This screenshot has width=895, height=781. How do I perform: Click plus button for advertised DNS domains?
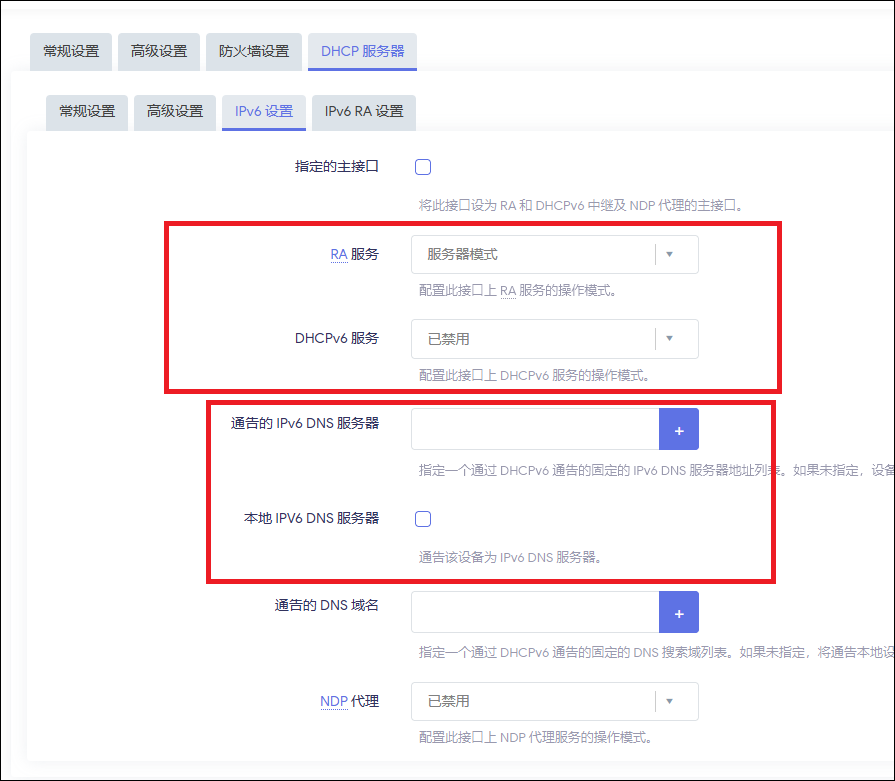tap(678, 612)
